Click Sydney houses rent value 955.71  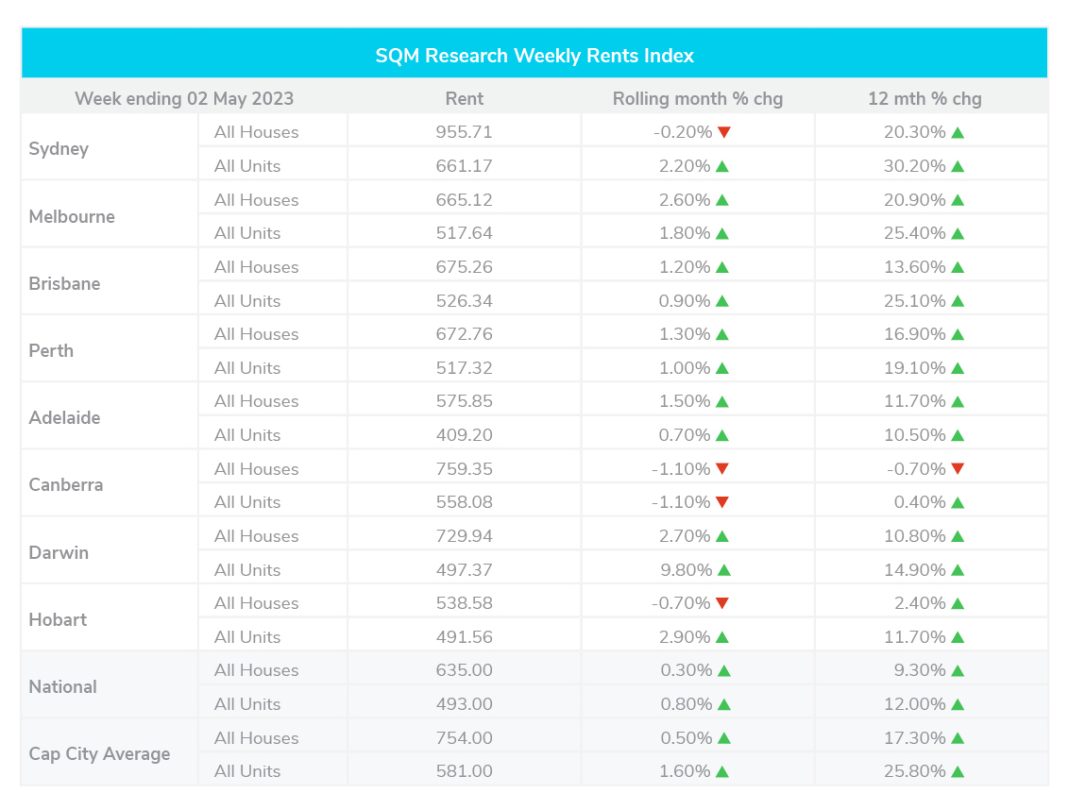[464, 132]
